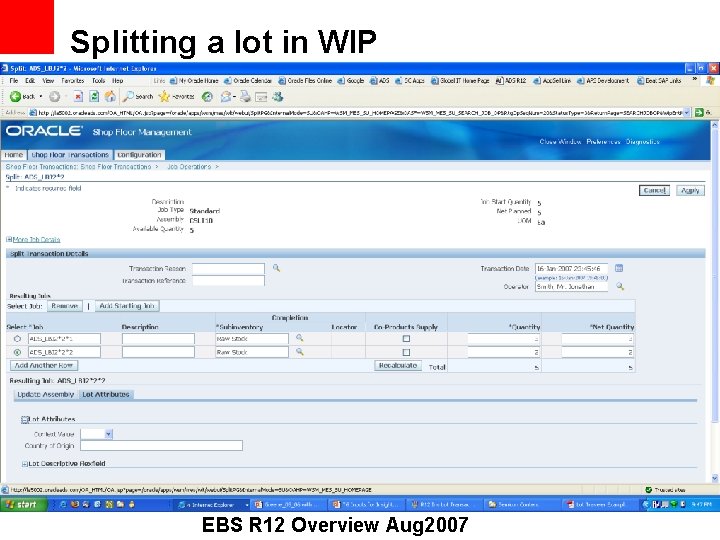Select radio button for job ADS_LBJ2*2*2
This screenshot has height=540, width=720.
[17, 353]
